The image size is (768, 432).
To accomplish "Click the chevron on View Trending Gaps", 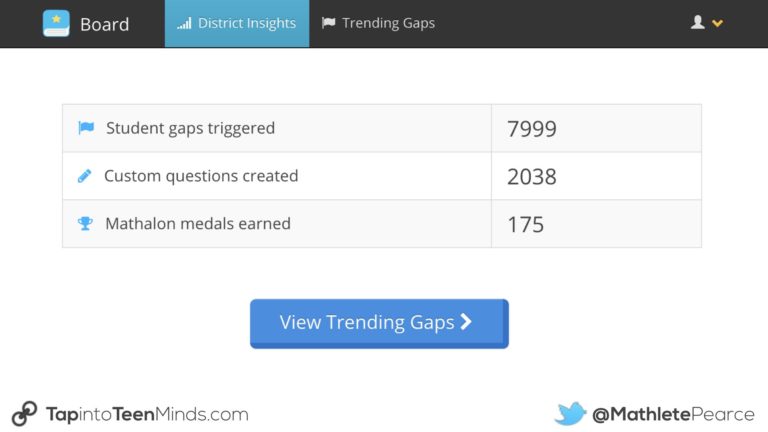I will point(465,322).
